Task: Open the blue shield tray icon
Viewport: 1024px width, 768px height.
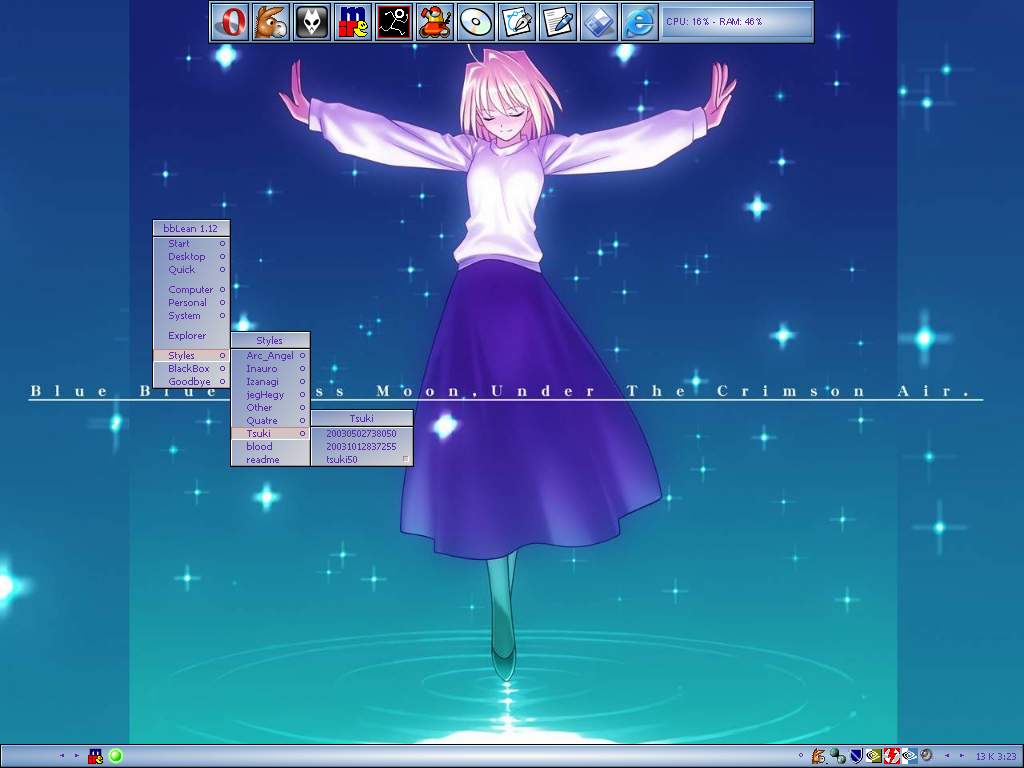Action: click(856, 756)
